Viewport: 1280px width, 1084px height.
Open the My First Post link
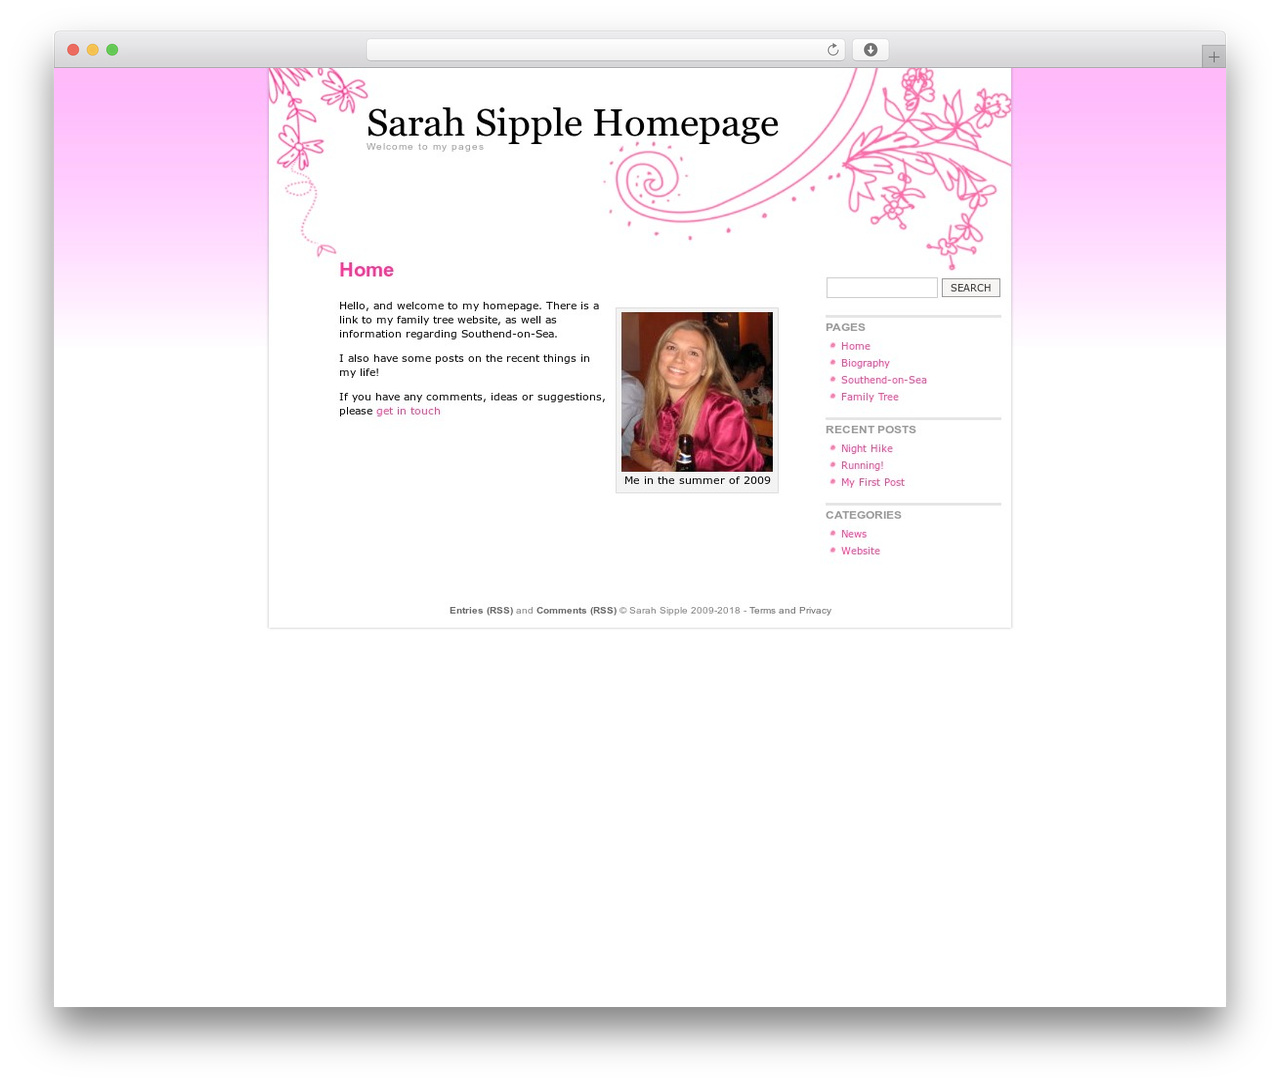(873, 483)
